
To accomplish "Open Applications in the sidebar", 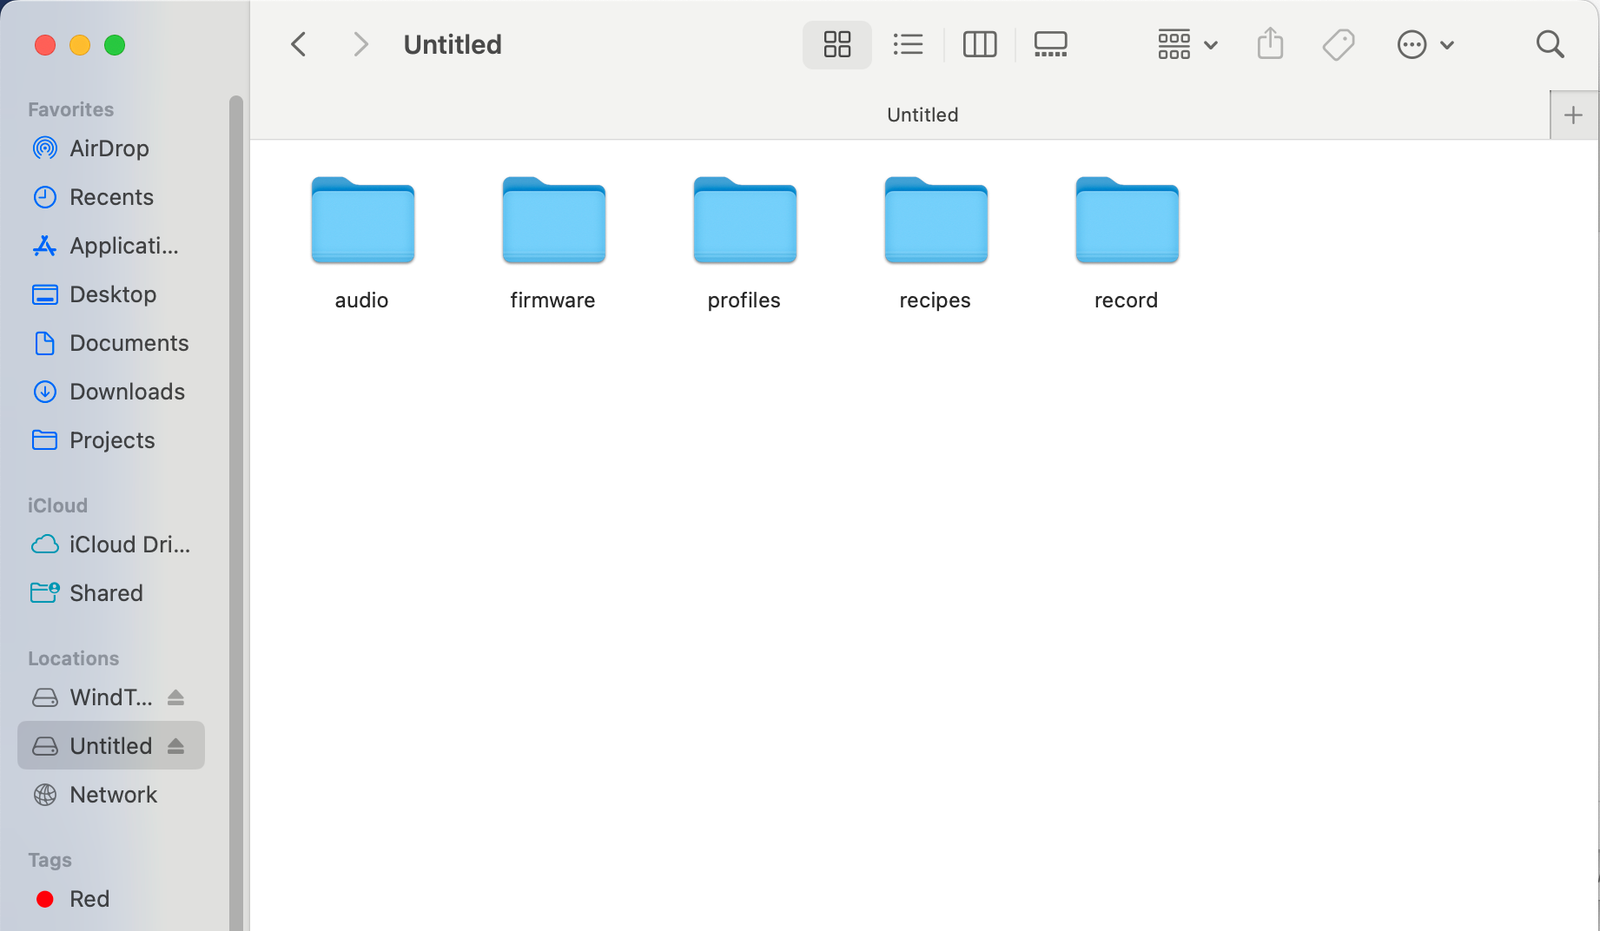I will [111, 246].
